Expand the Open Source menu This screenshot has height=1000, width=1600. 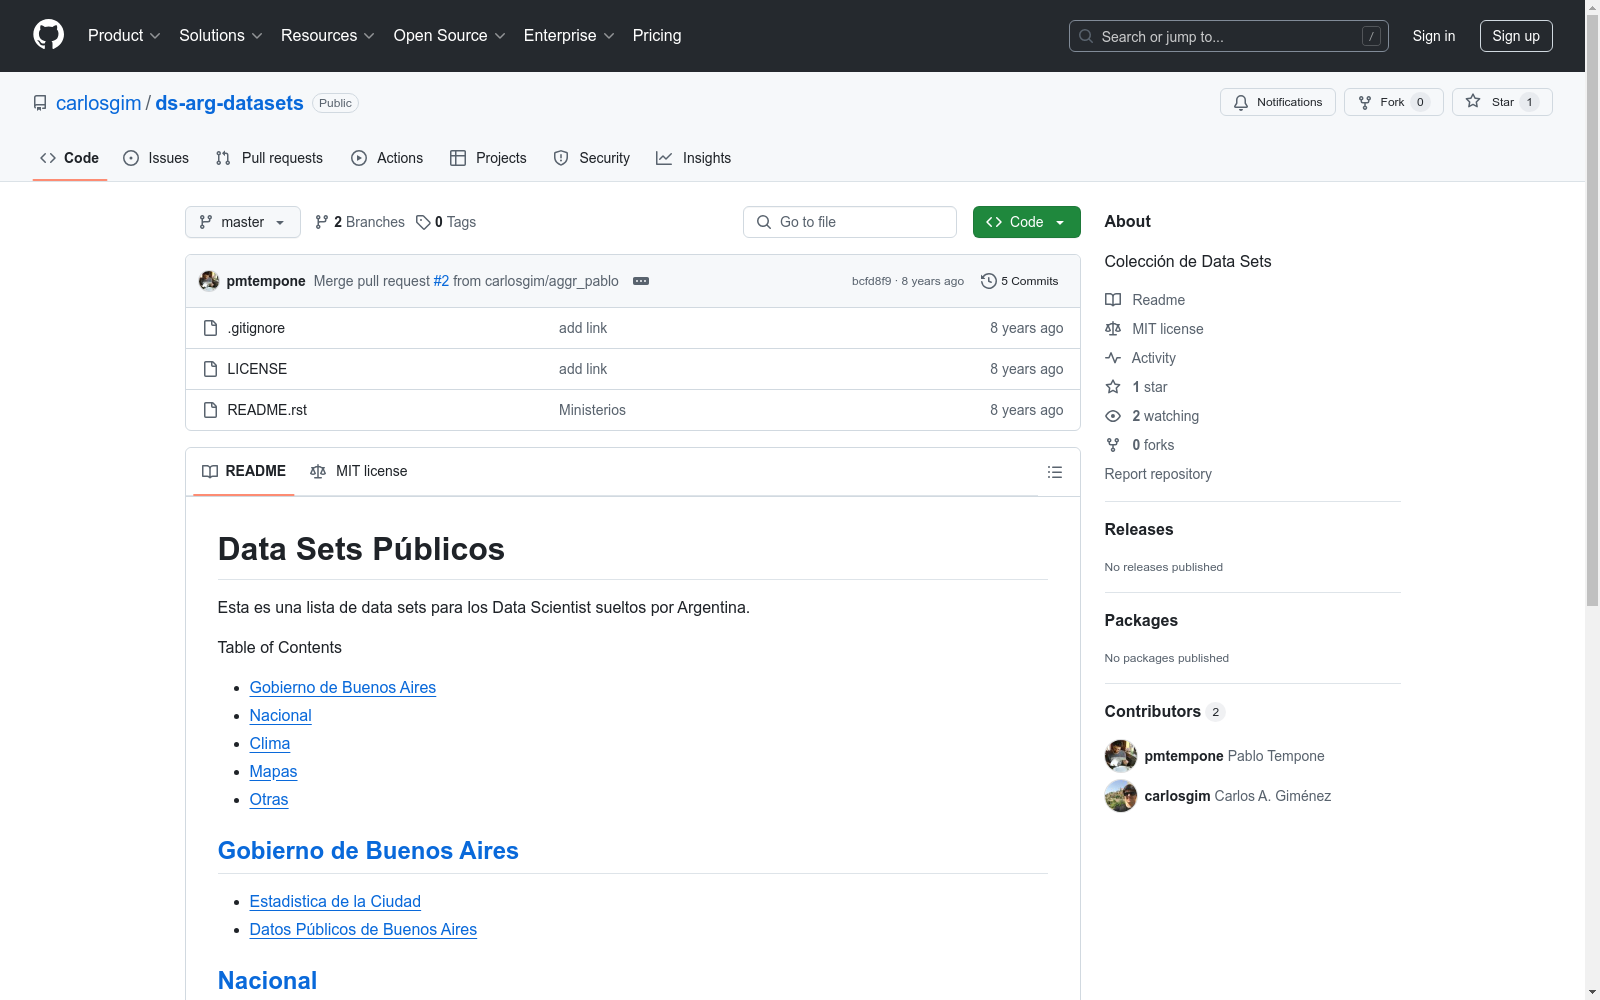coord(450,35)
